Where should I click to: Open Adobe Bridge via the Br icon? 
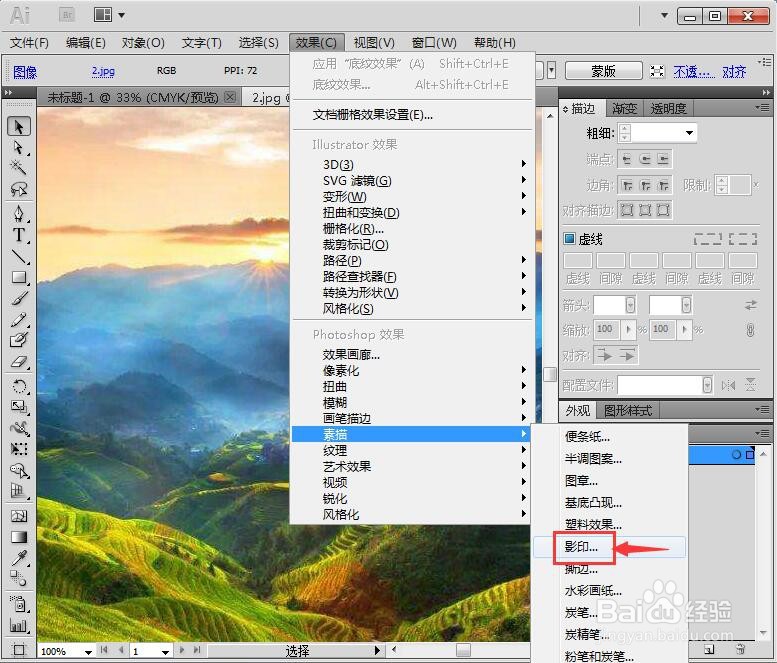click(x=67, y=15)
